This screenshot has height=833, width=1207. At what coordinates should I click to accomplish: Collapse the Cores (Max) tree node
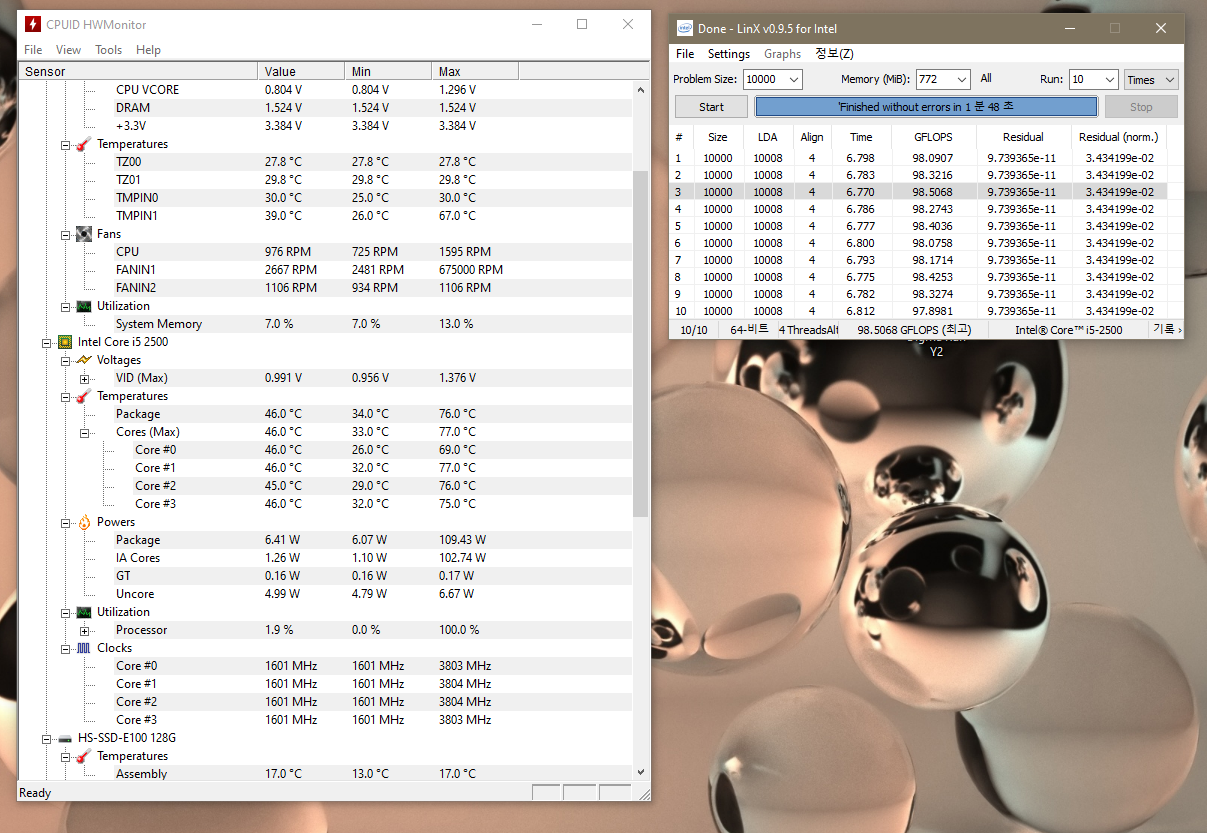click(x=85, y=432)
